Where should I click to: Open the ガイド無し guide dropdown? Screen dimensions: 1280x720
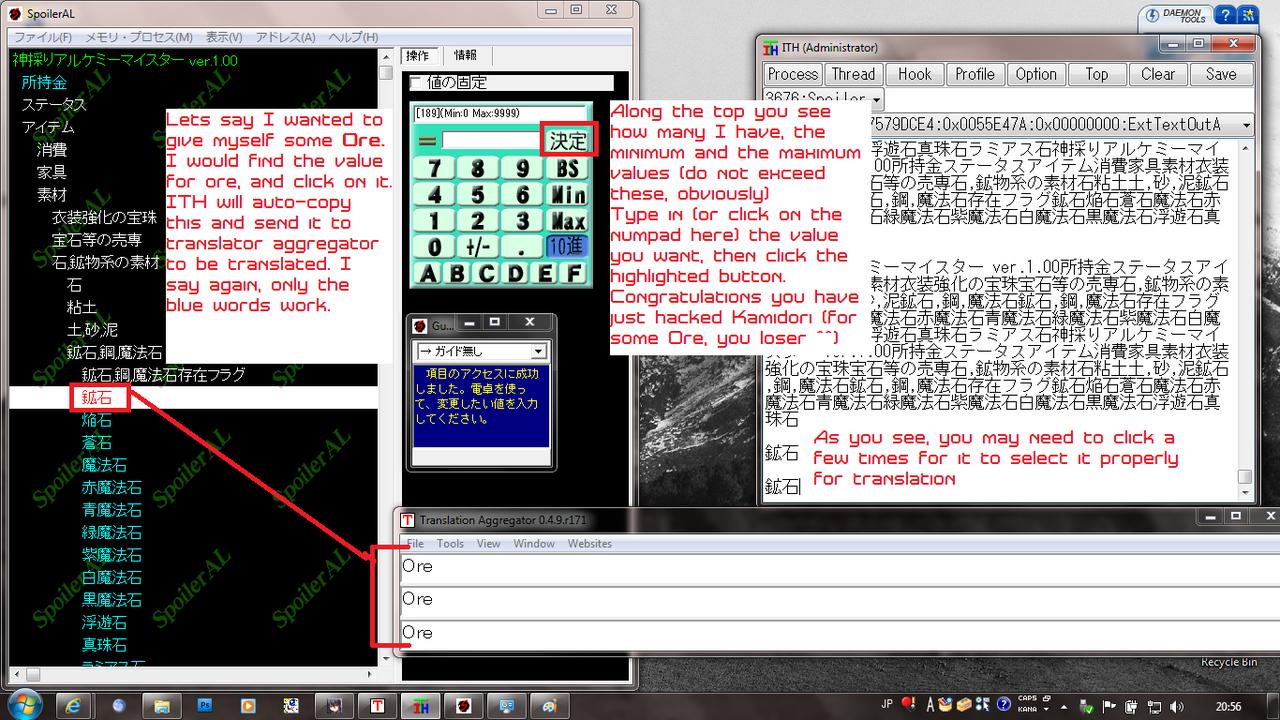click(539, 351)
